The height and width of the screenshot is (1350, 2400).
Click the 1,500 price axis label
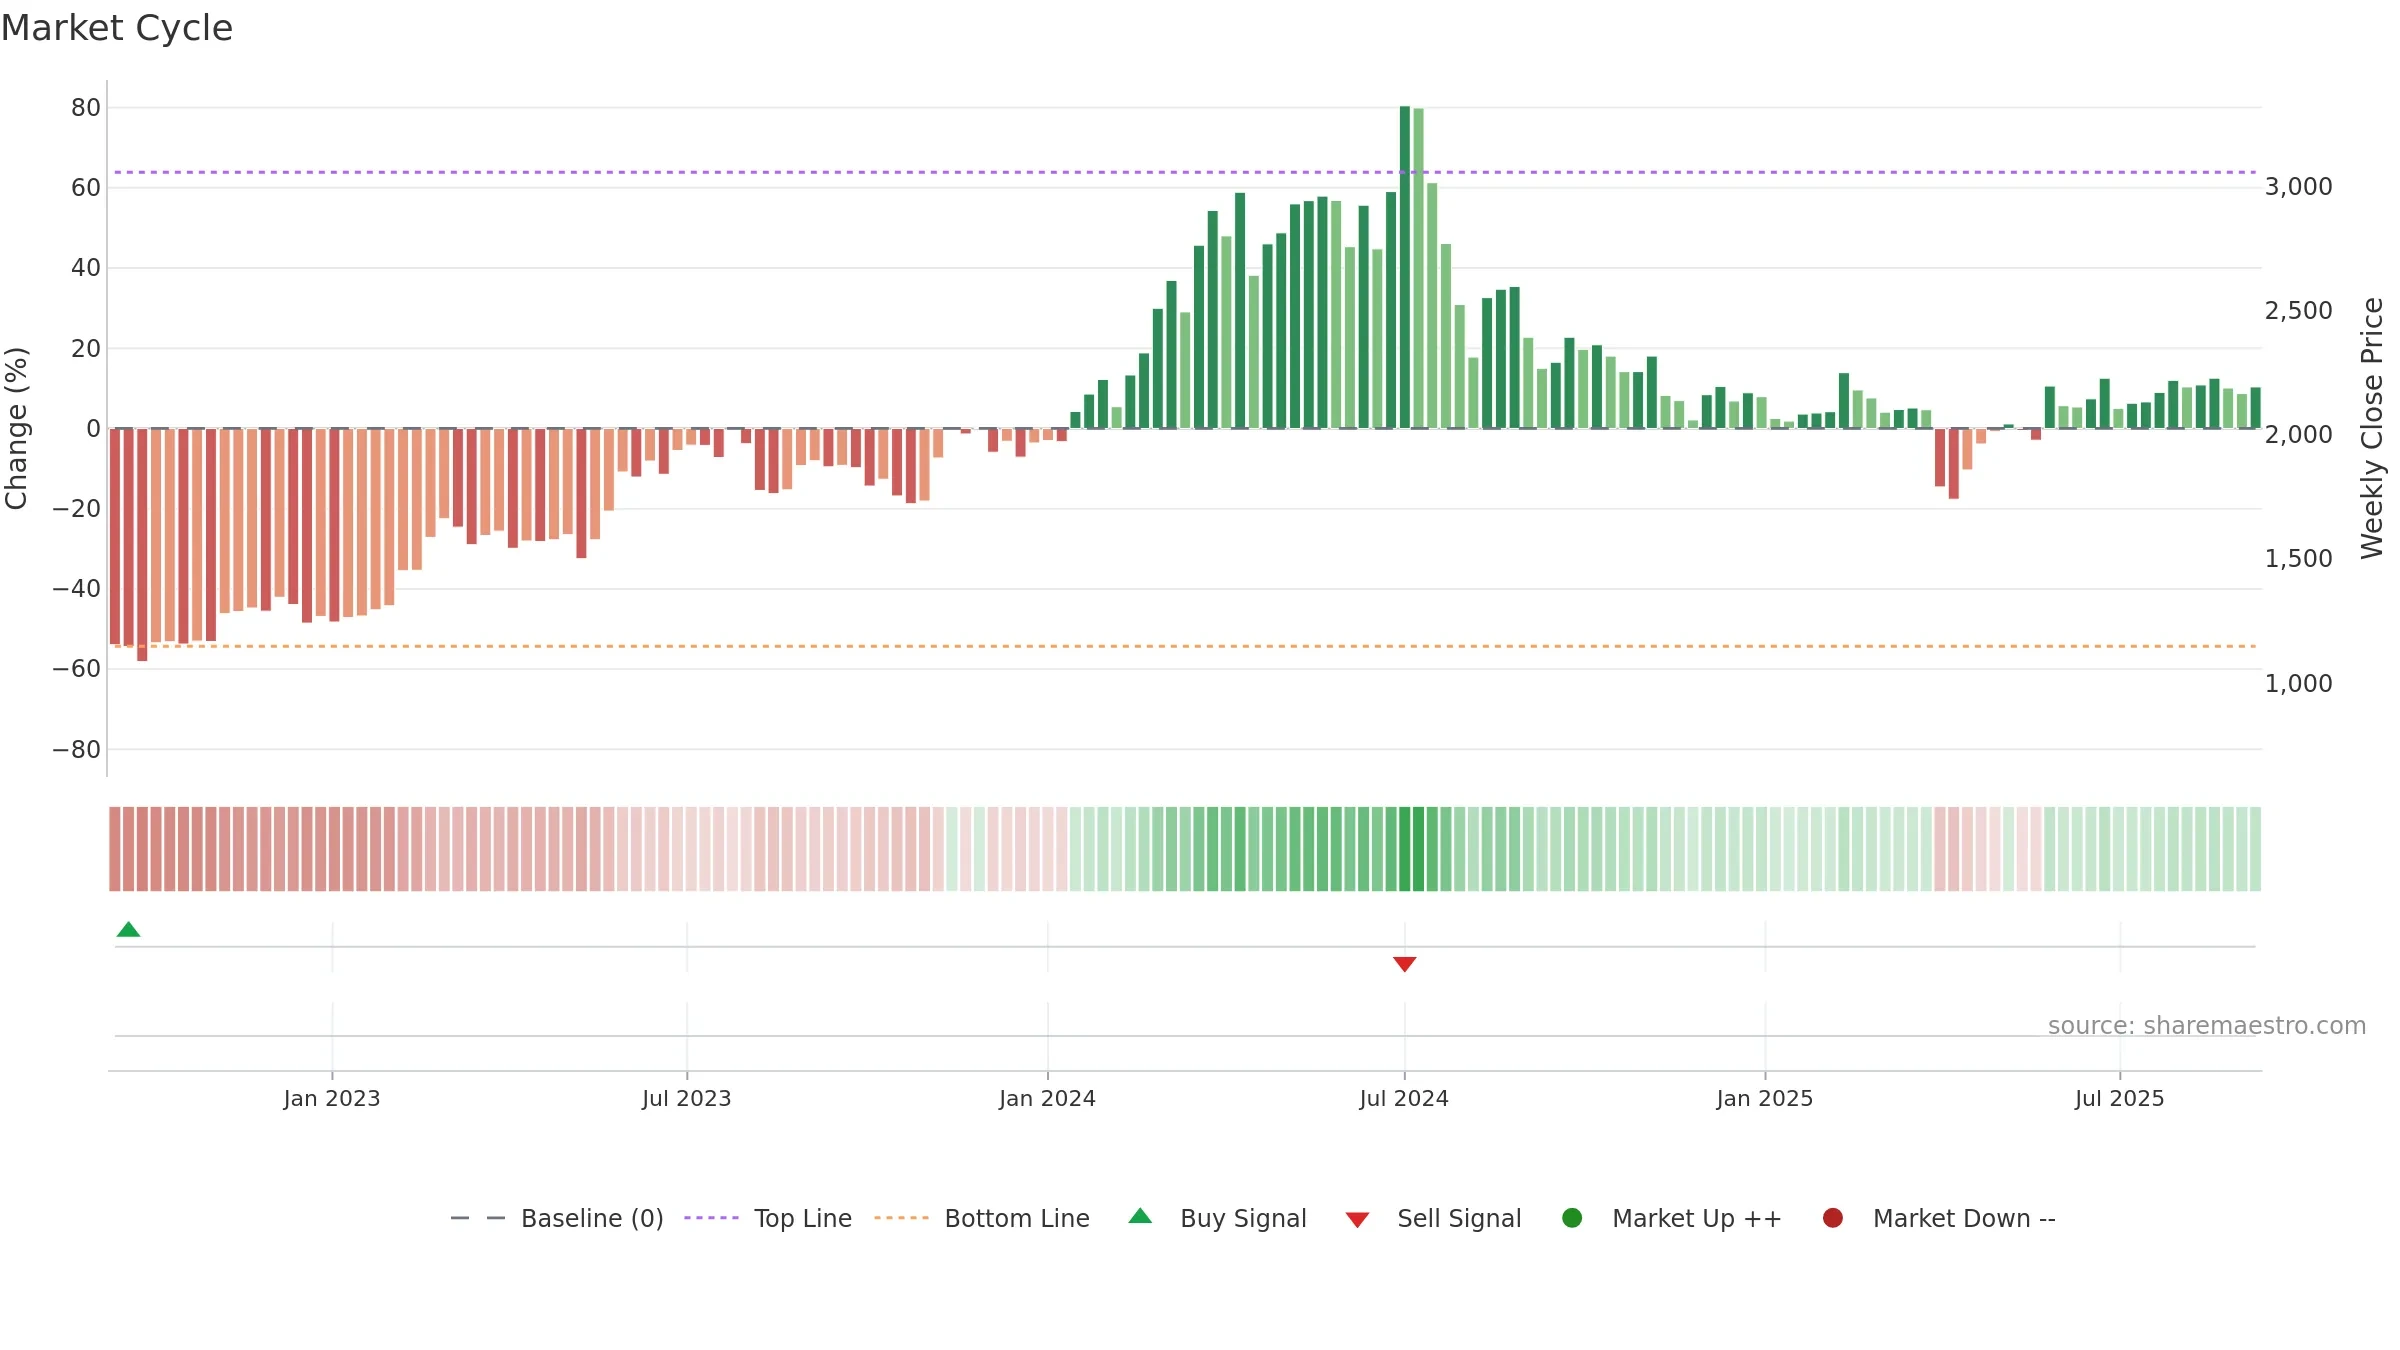pyautogui.click(x=2298, y=559)
